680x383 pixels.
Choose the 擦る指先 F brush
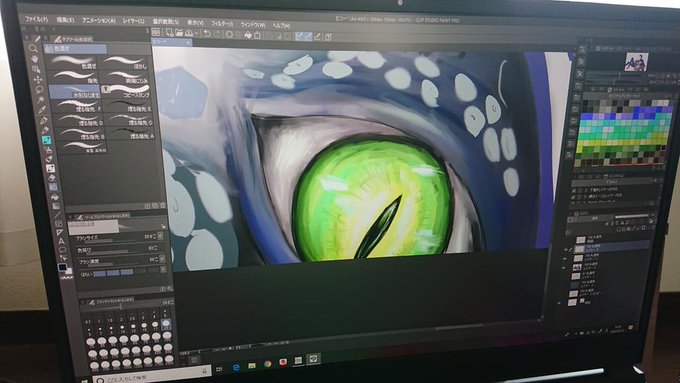point(77,105)
